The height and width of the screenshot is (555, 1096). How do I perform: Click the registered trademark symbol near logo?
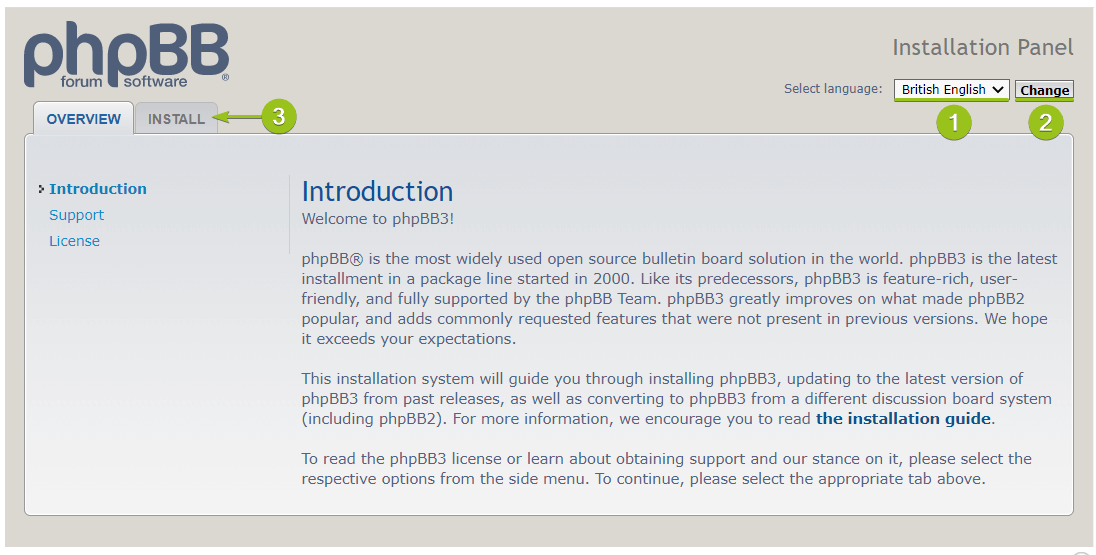point(225,78)
